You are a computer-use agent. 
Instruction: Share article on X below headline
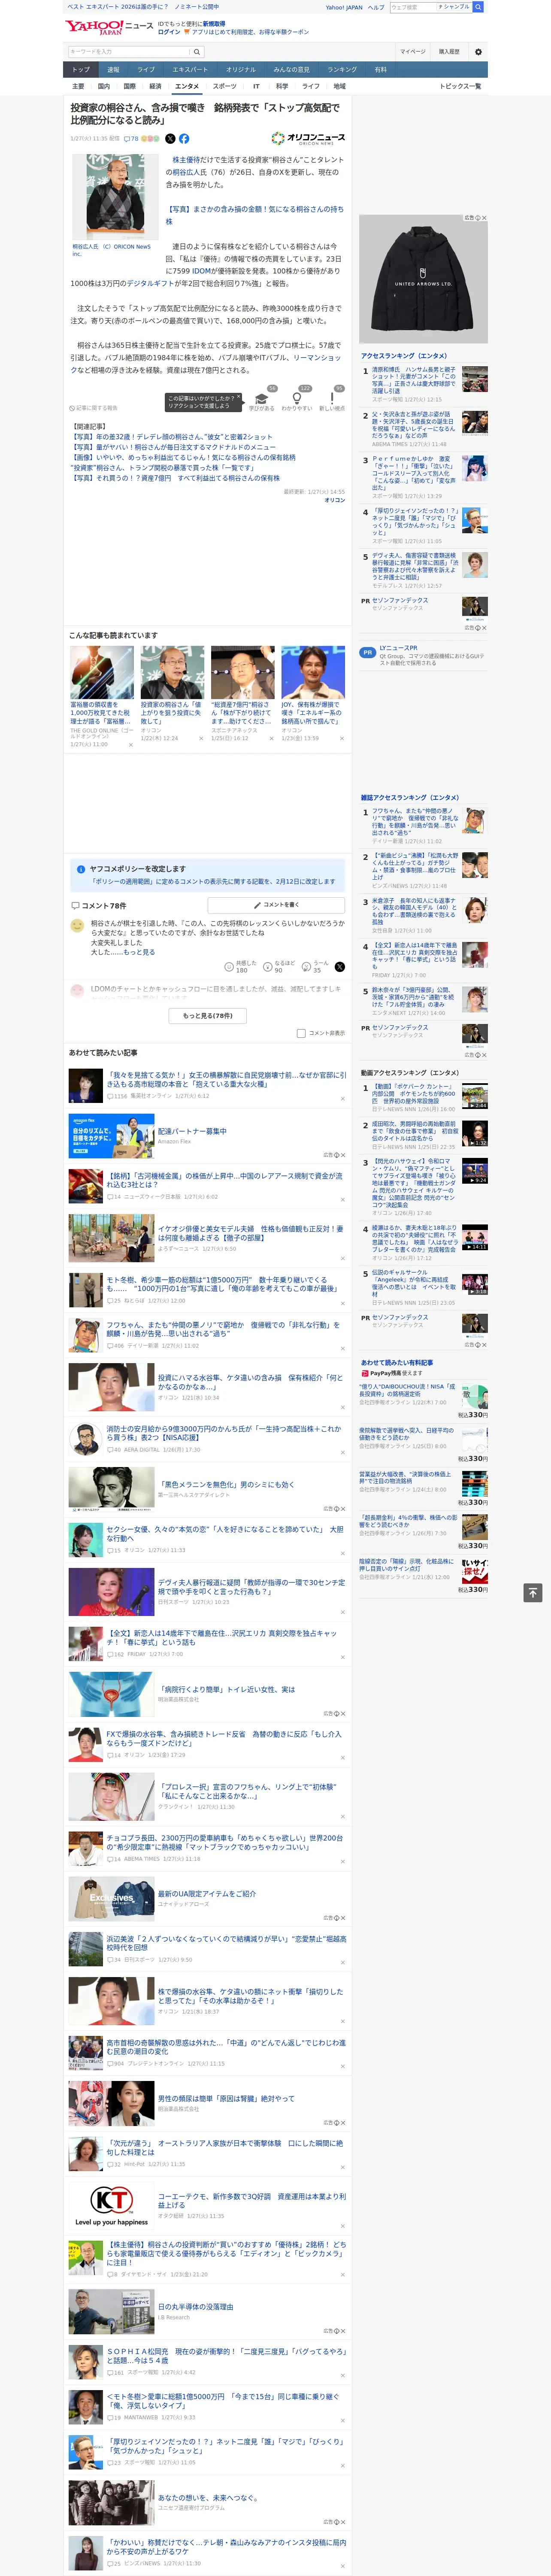[x=170, y=139]
